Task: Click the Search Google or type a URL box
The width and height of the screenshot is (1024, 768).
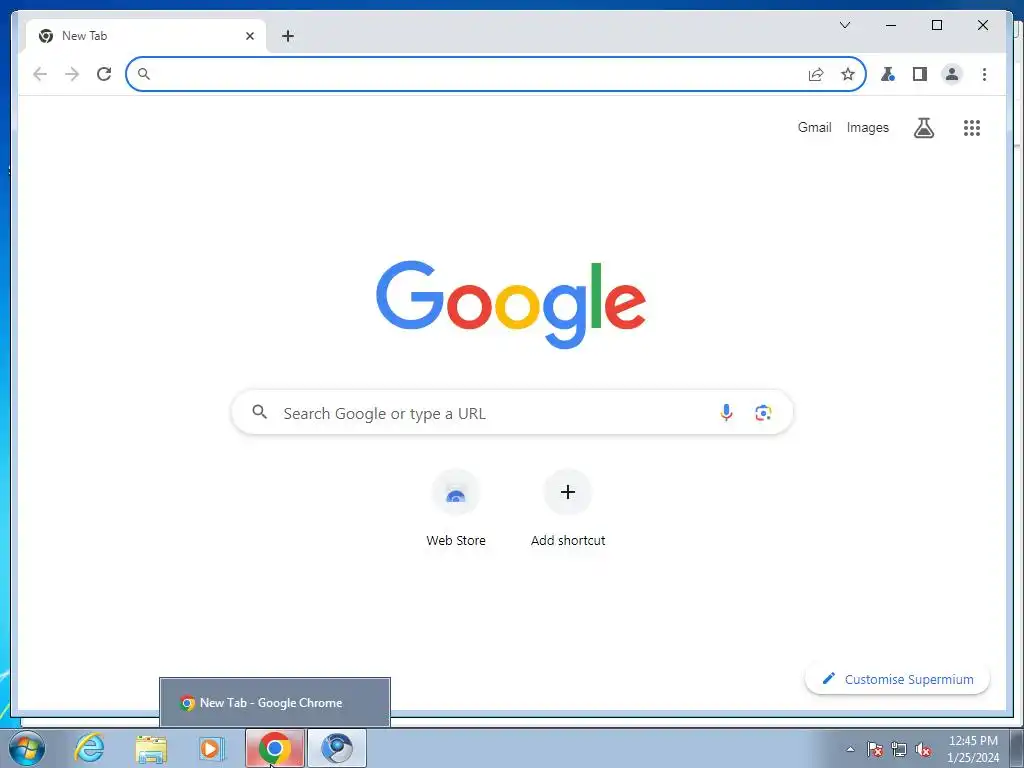Action: tap(512, 413)
